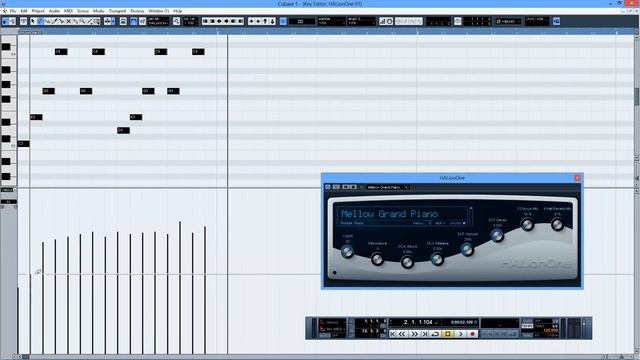Click the Cutoff knob in HALionOne
Screen dimensions: 640x360
[347, 252]
